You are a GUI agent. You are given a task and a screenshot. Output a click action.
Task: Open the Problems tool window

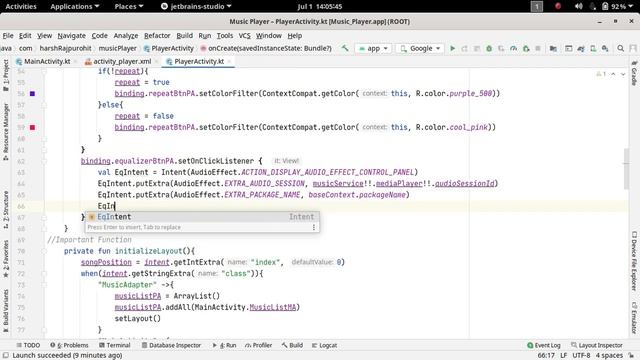[69, 345]
